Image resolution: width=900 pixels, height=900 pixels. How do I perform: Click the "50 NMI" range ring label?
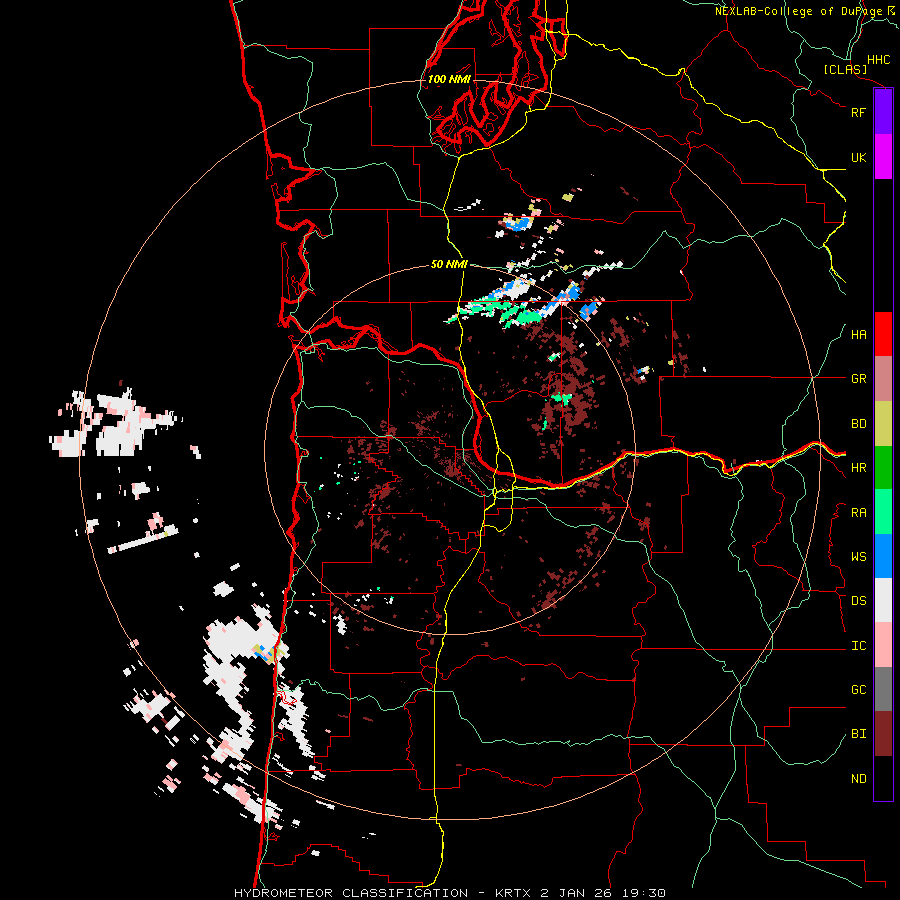(x=449, y=265)
